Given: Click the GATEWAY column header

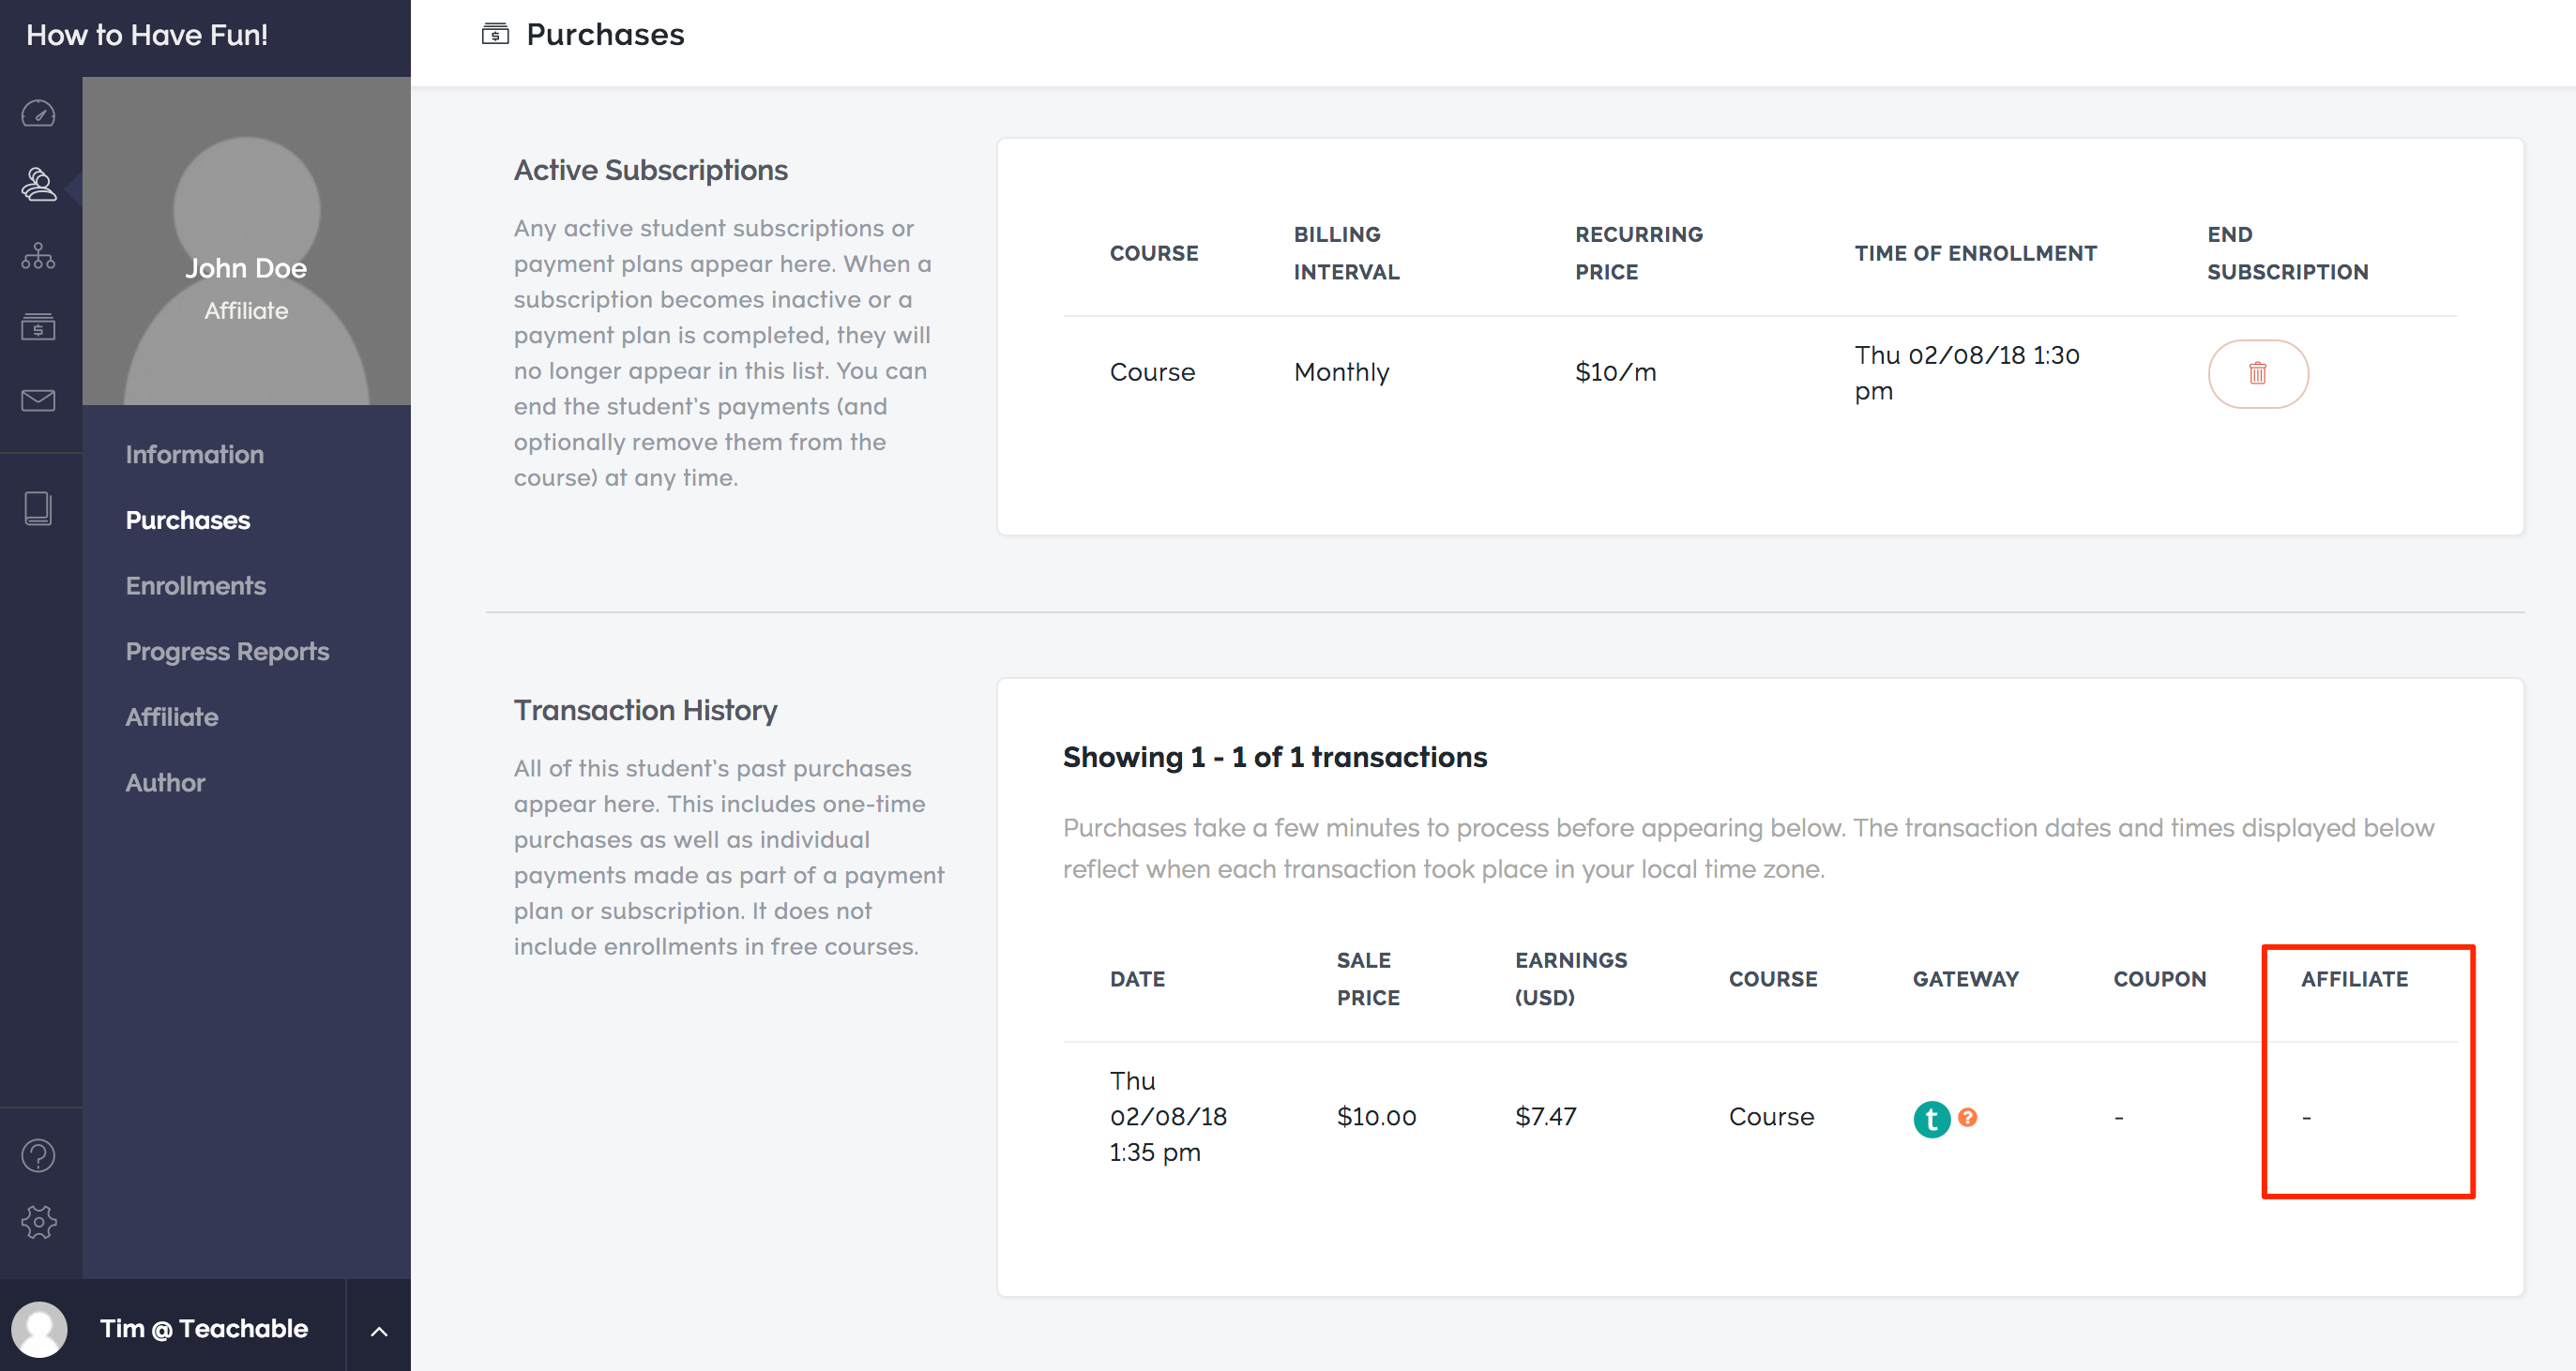Looking at the screenshot, I should [x=1965, y=979].
